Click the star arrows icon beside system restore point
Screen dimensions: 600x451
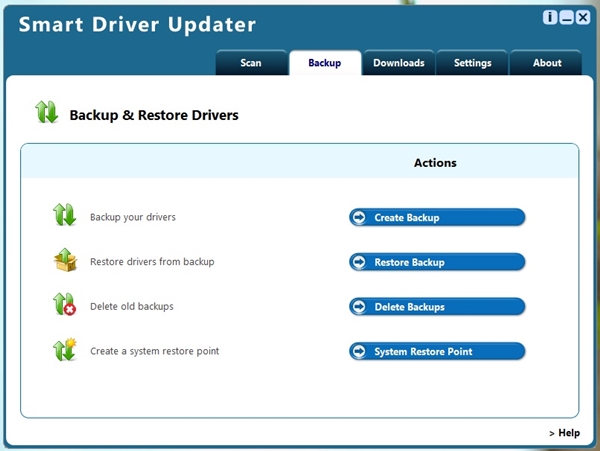pyautogui.click(x=65, y=350)
